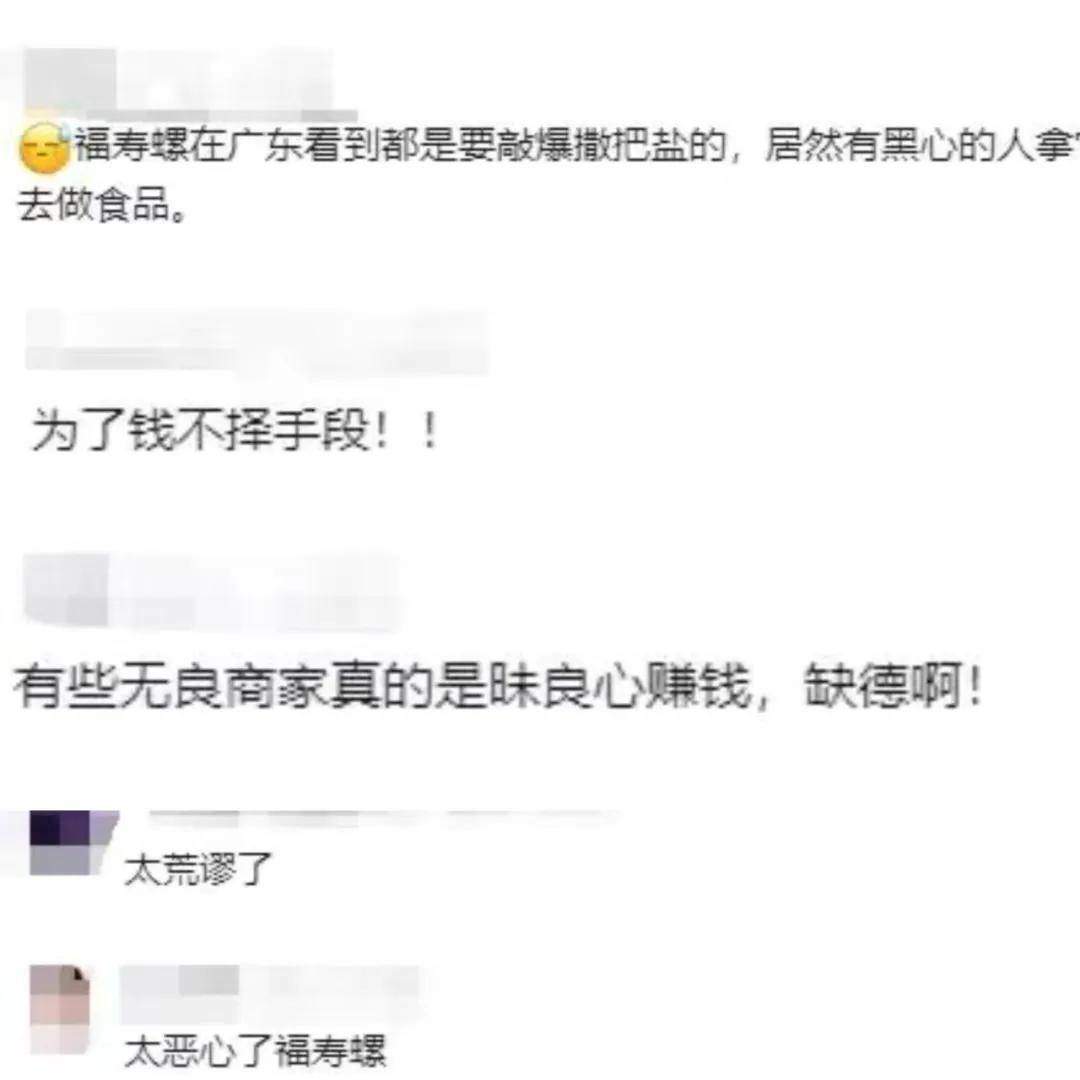1080x1080 pixels.
Task: Select blurred avatar above 有些无良商家 comment
Action: tap(66, 590)
